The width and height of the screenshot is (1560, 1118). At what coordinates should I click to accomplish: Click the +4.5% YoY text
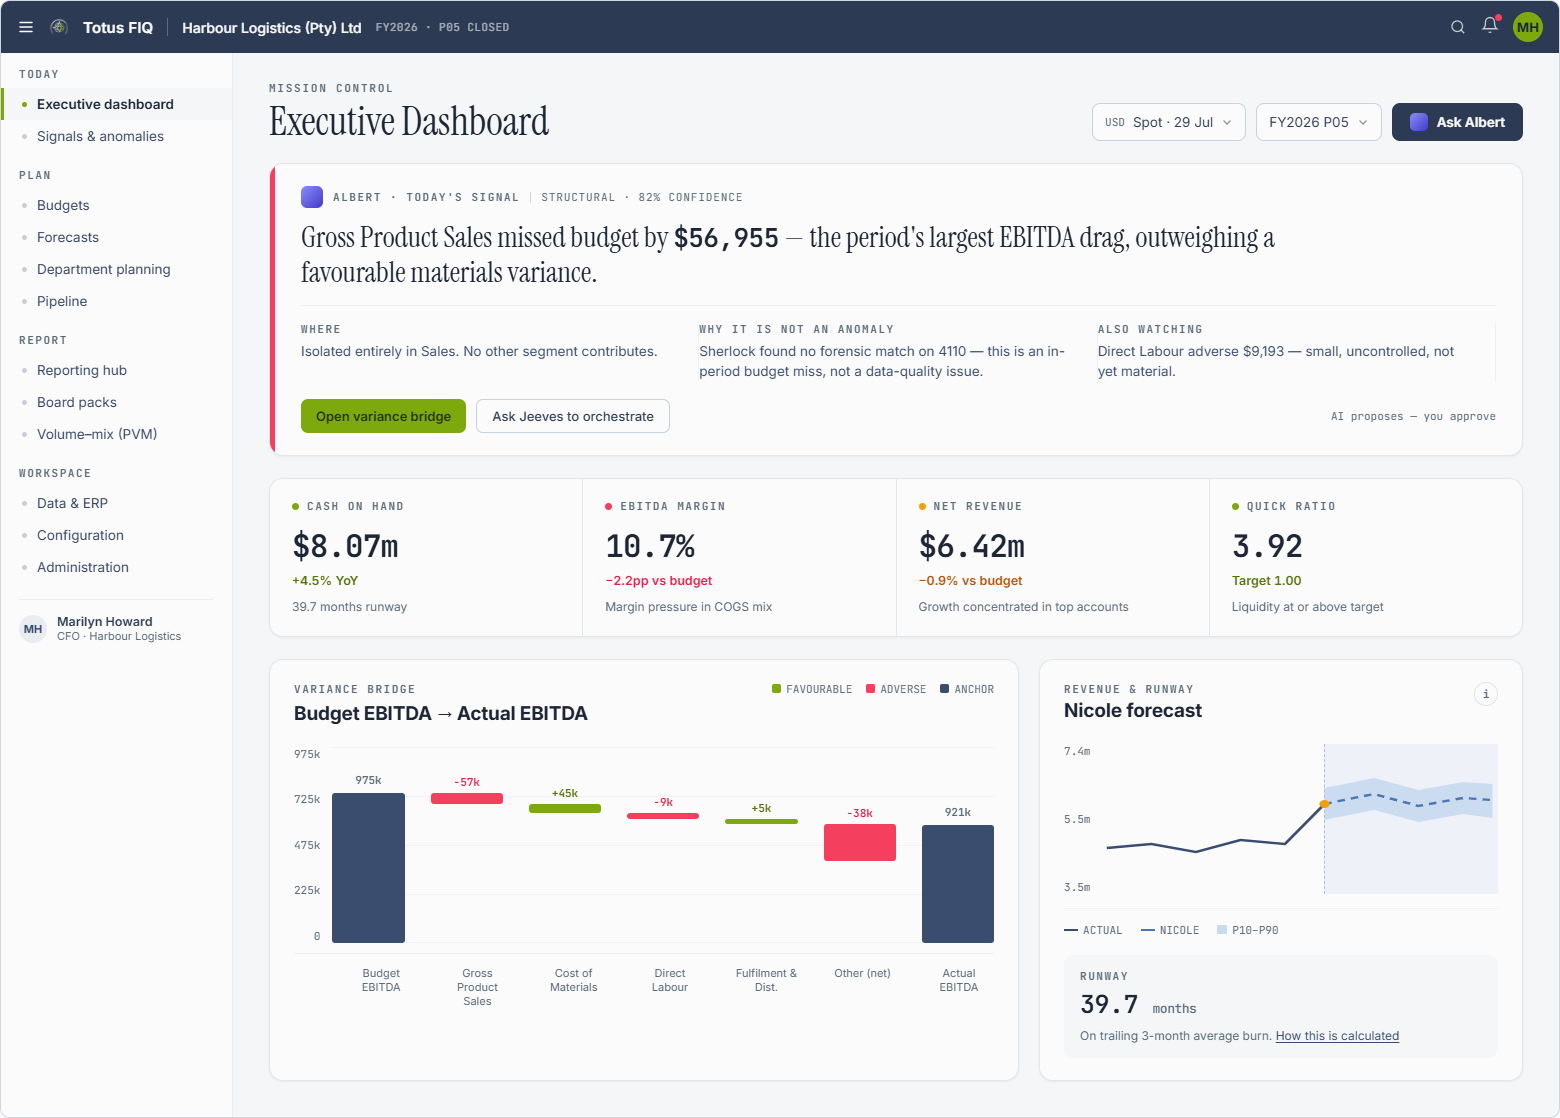coord(325,581)
